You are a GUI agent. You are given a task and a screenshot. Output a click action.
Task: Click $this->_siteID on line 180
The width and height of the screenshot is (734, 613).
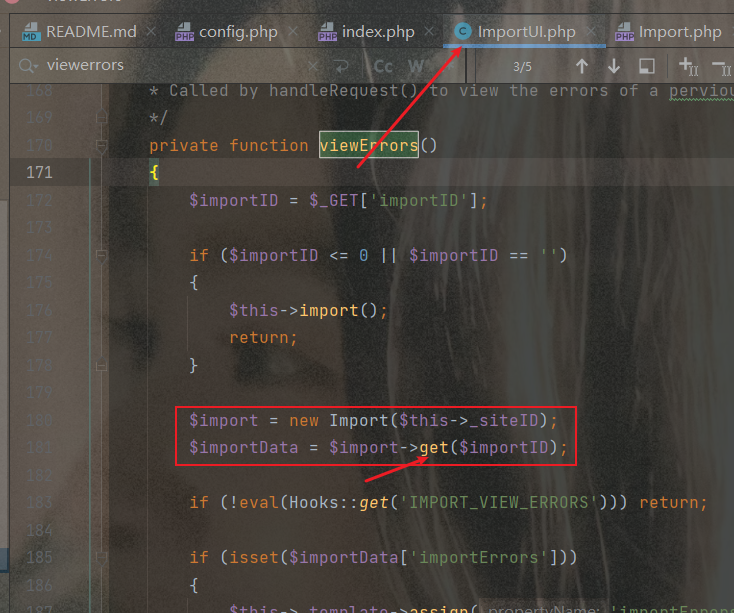tap(469, 420)
